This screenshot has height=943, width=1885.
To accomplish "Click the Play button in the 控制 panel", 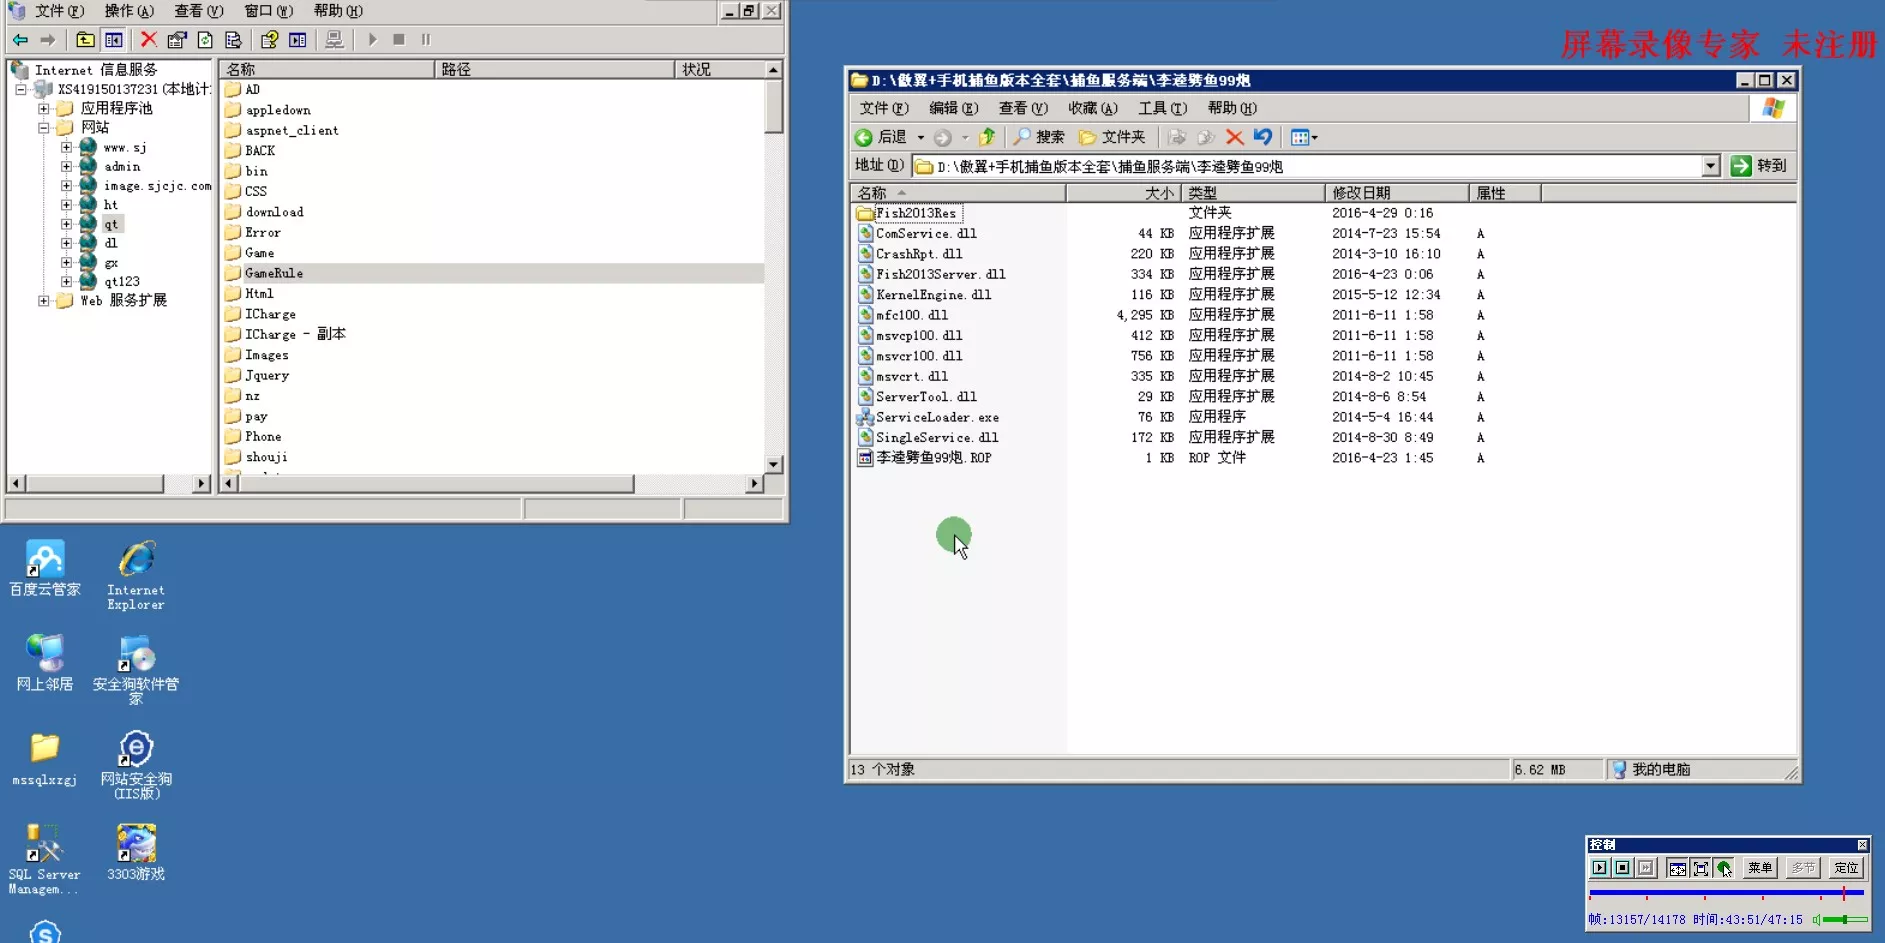I will pyautogui.click(x=1599, y=868).
